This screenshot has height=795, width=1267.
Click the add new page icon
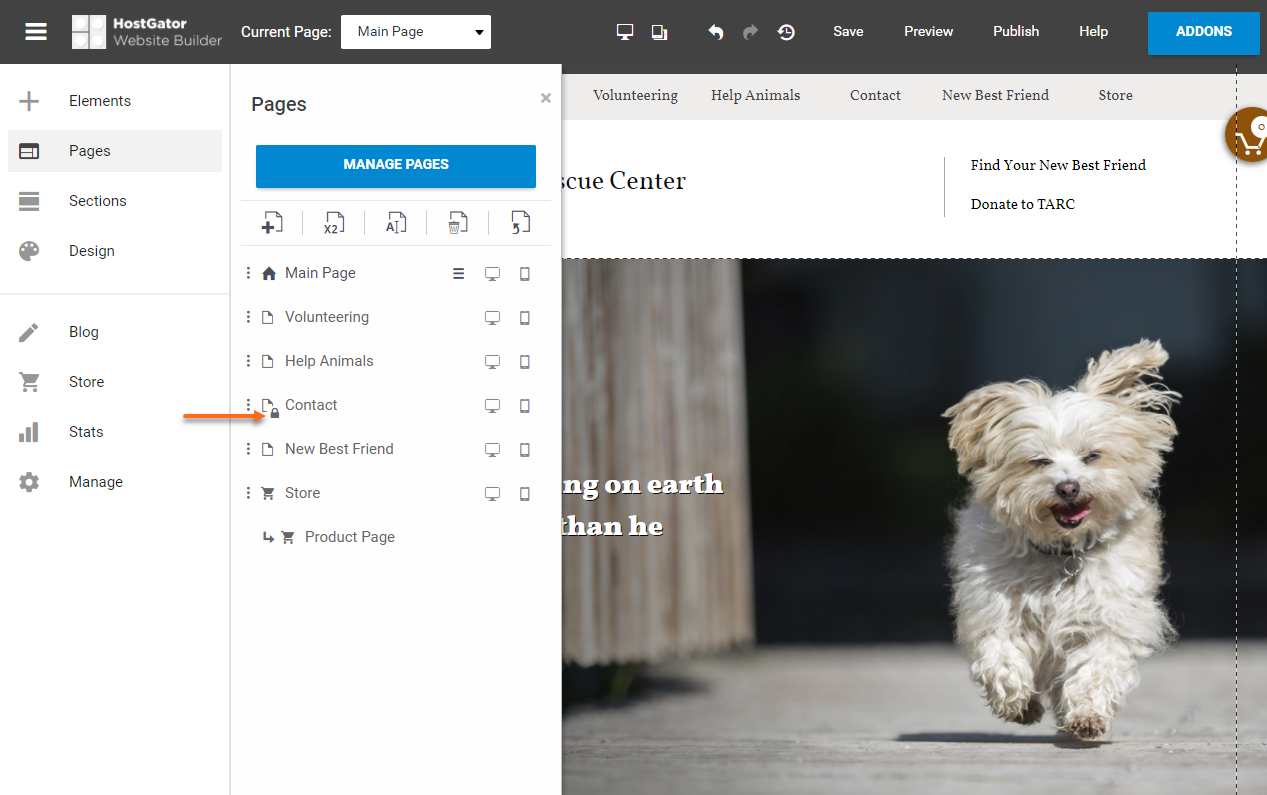272,223
